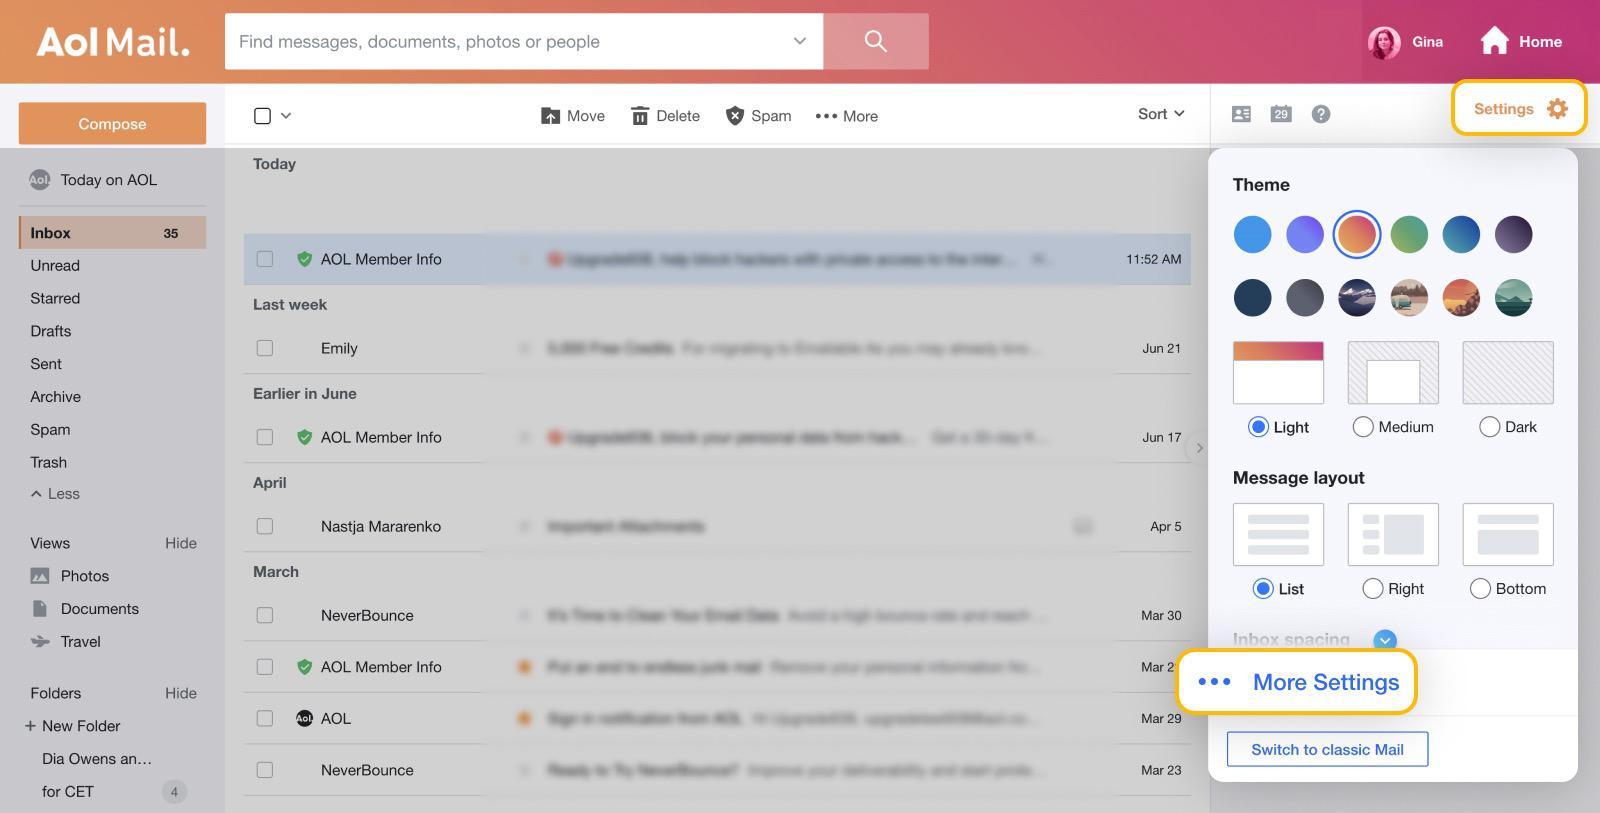Go to Home via house icon
Image resolution: width=1600 pixels, height=813 pixels.
click(x=1494, y=41)
